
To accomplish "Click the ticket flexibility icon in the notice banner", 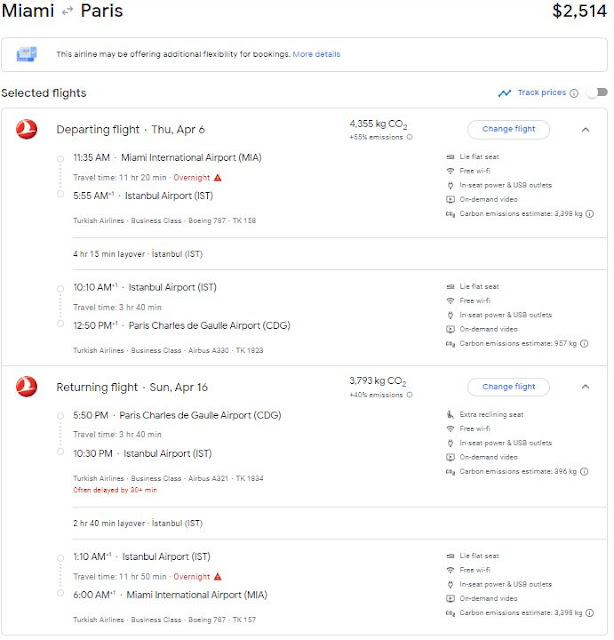I will (x=27, y=54).
